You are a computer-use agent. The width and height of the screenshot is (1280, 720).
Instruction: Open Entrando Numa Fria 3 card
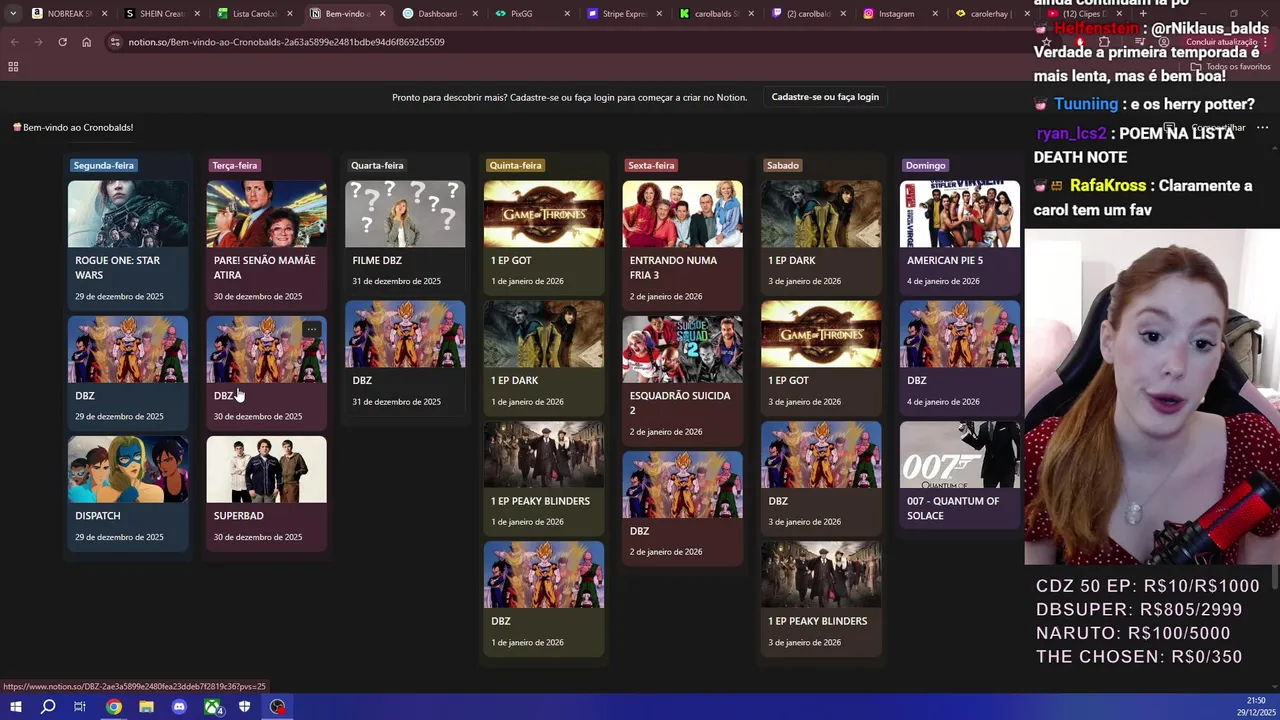[x=682, y=244]
